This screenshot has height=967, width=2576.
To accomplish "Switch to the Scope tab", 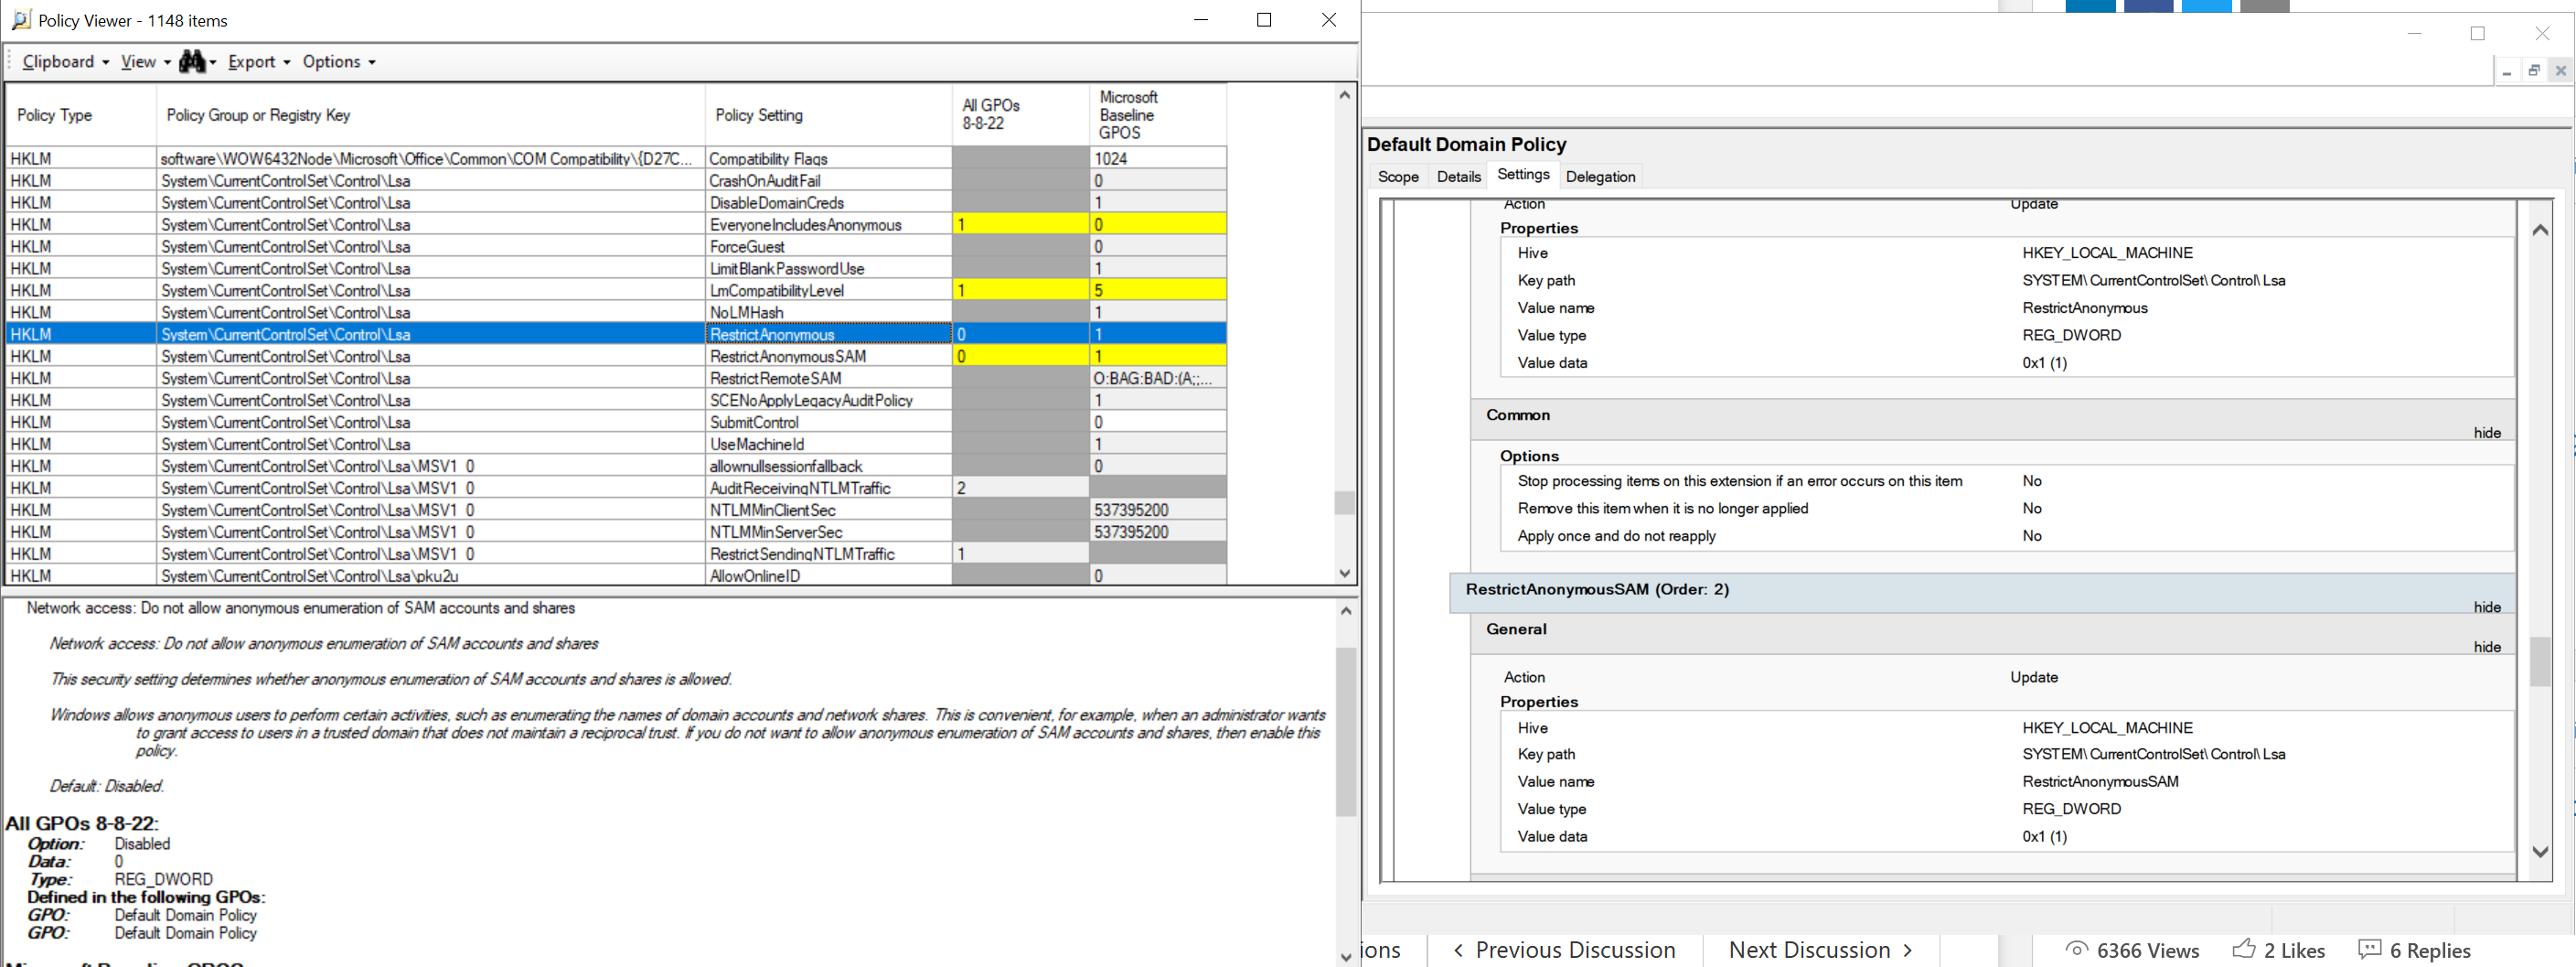I will coord(1398,177).
